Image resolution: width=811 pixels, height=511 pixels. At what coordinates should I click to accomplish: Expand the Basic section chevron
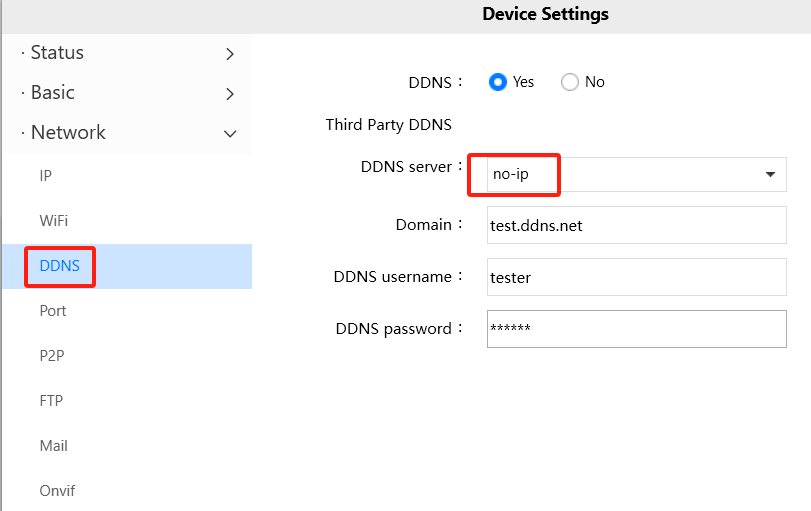click(x=230, y=94)
